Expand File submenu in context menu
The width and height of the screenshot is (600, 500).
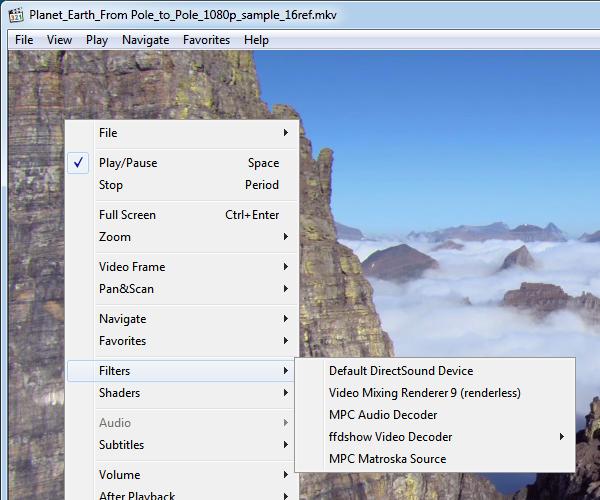tap(182, 133)
